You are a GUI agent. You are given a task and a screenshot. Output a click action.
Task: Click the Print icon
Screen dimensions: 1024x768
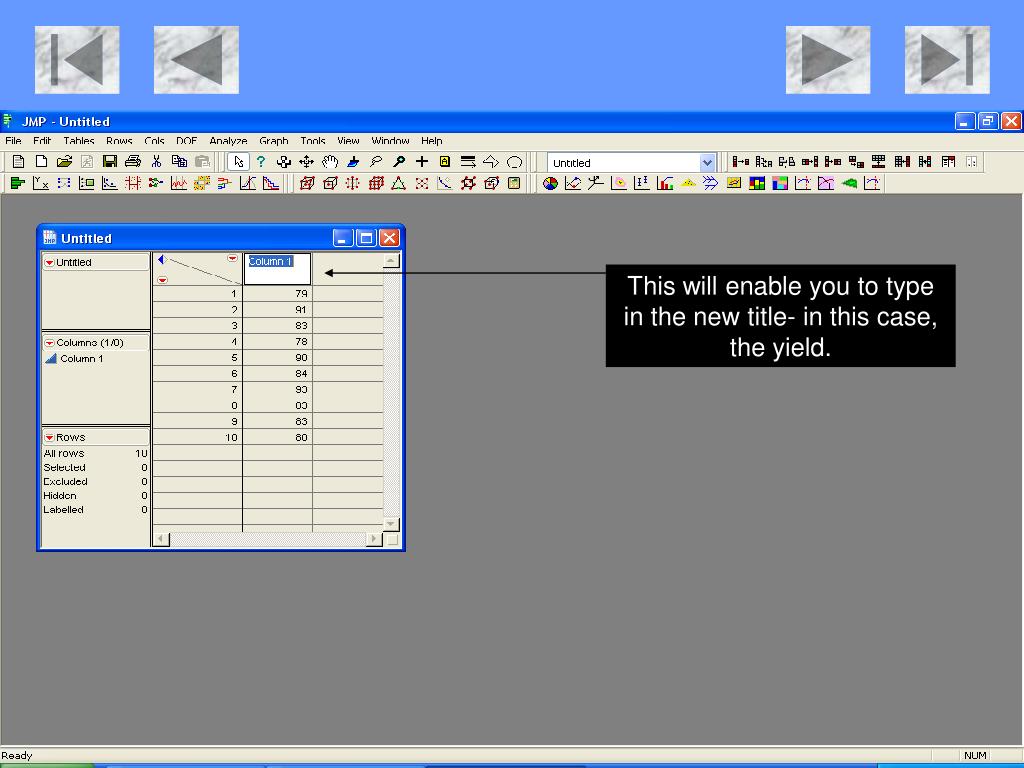(x=133, y=161)
